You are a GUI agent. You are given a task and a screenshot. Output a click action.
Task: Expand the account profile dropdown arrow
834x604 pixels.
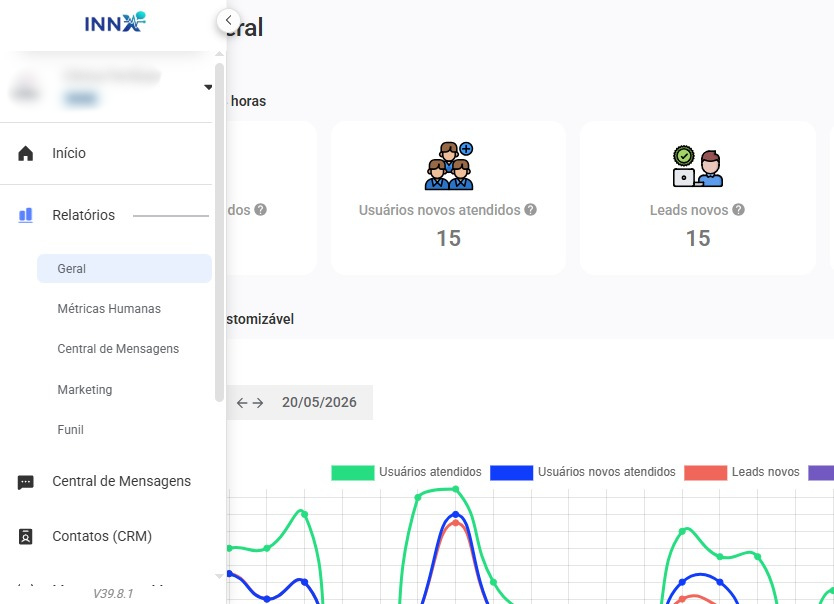[208, 87]
